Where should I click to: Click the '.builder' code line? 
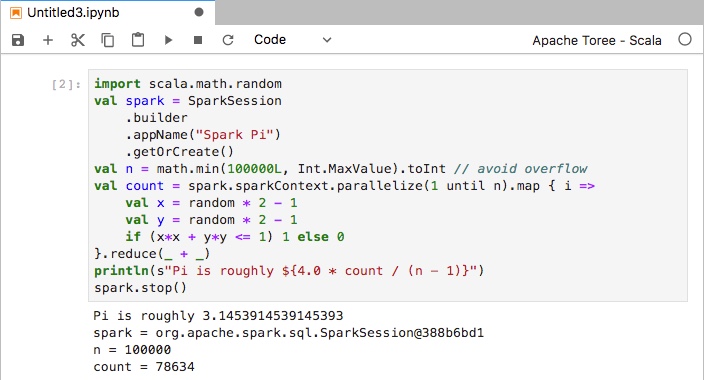tap(156, 118)
